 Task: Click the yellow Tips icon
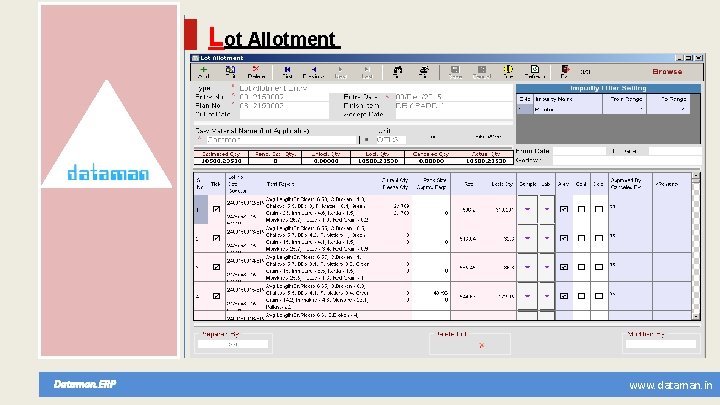coord(508,69)
